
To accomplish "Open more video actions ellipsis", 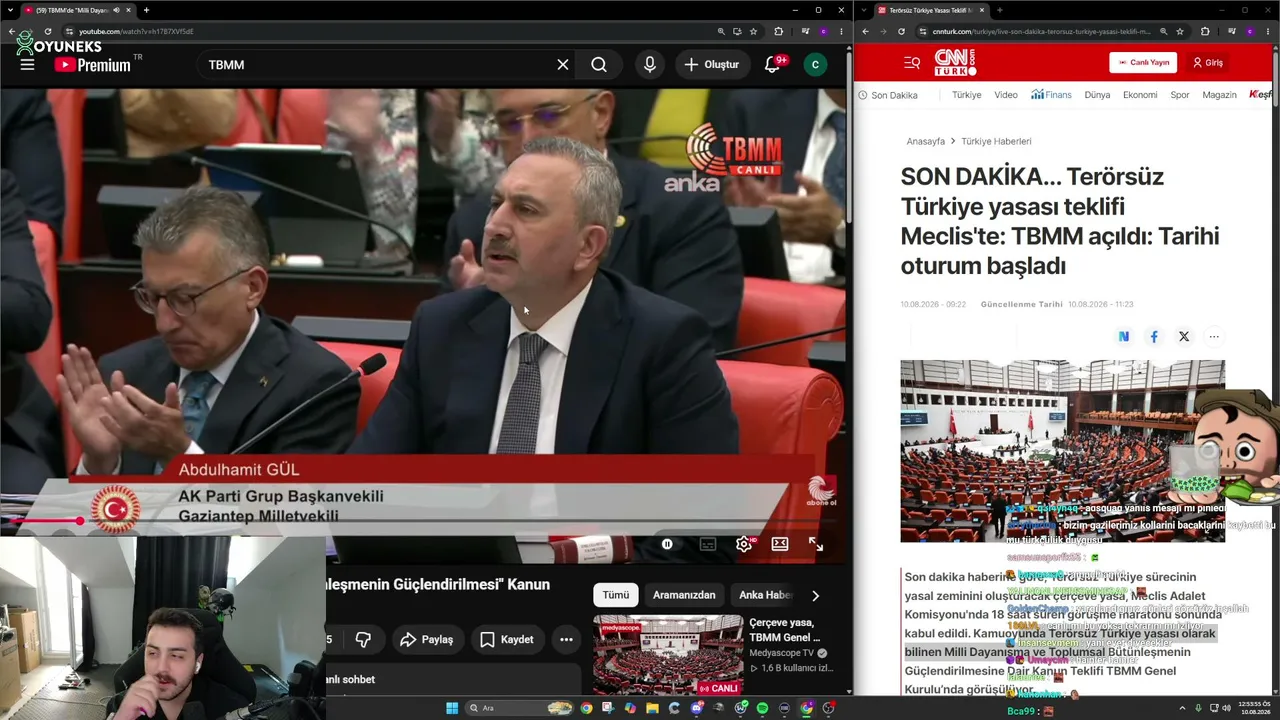I will click(x=566, y=639).
